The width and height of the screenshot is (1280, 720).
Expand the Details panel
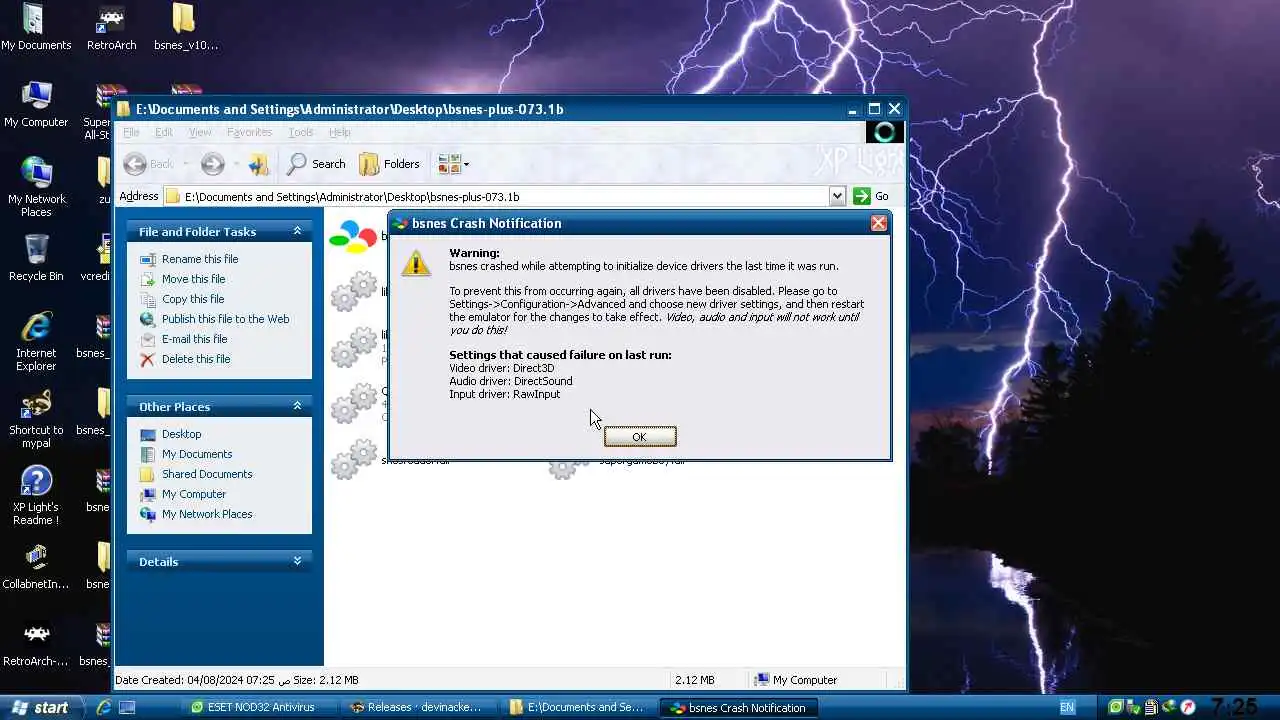click(x=297, y=561)
